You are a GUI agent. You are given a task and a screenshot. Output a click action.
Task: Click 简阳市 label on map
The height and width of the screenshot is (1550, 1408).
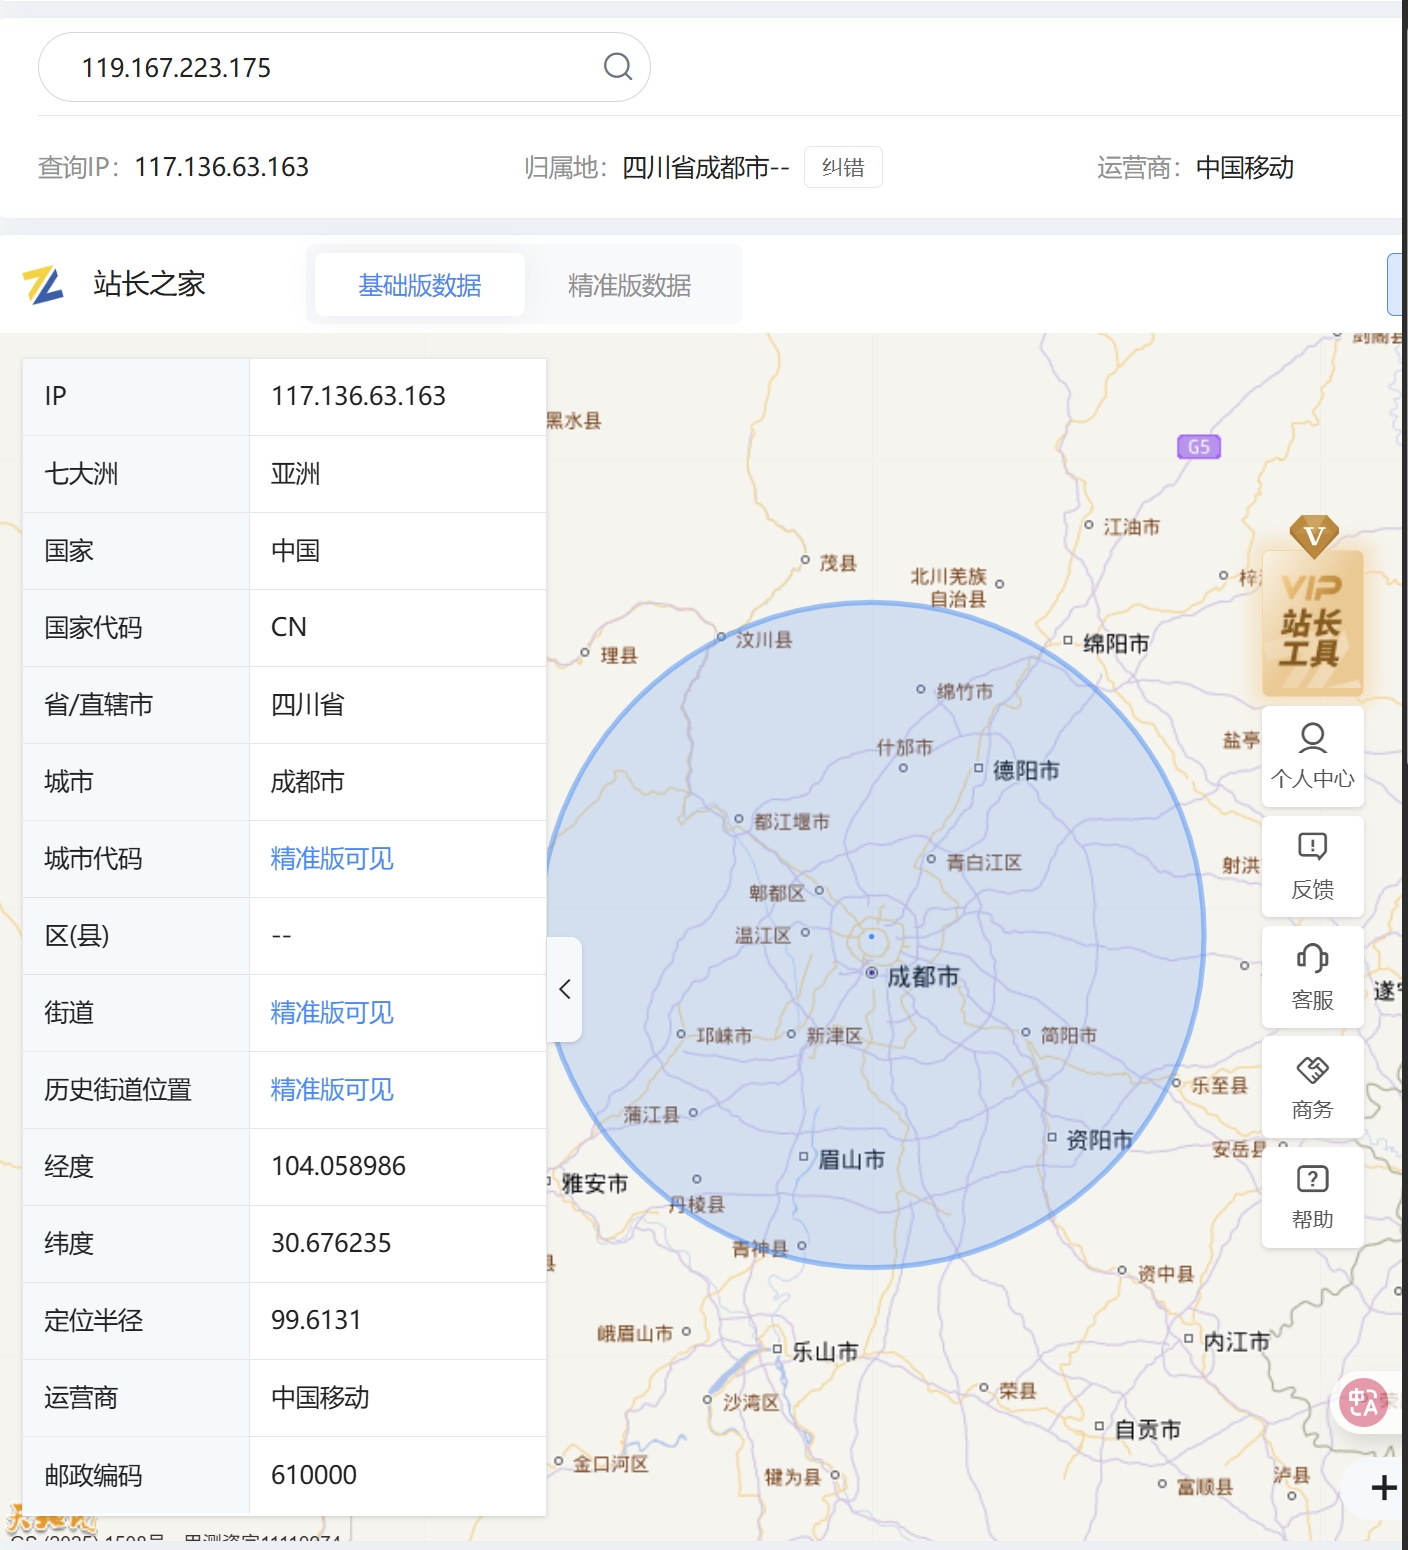point(1068,1035)
